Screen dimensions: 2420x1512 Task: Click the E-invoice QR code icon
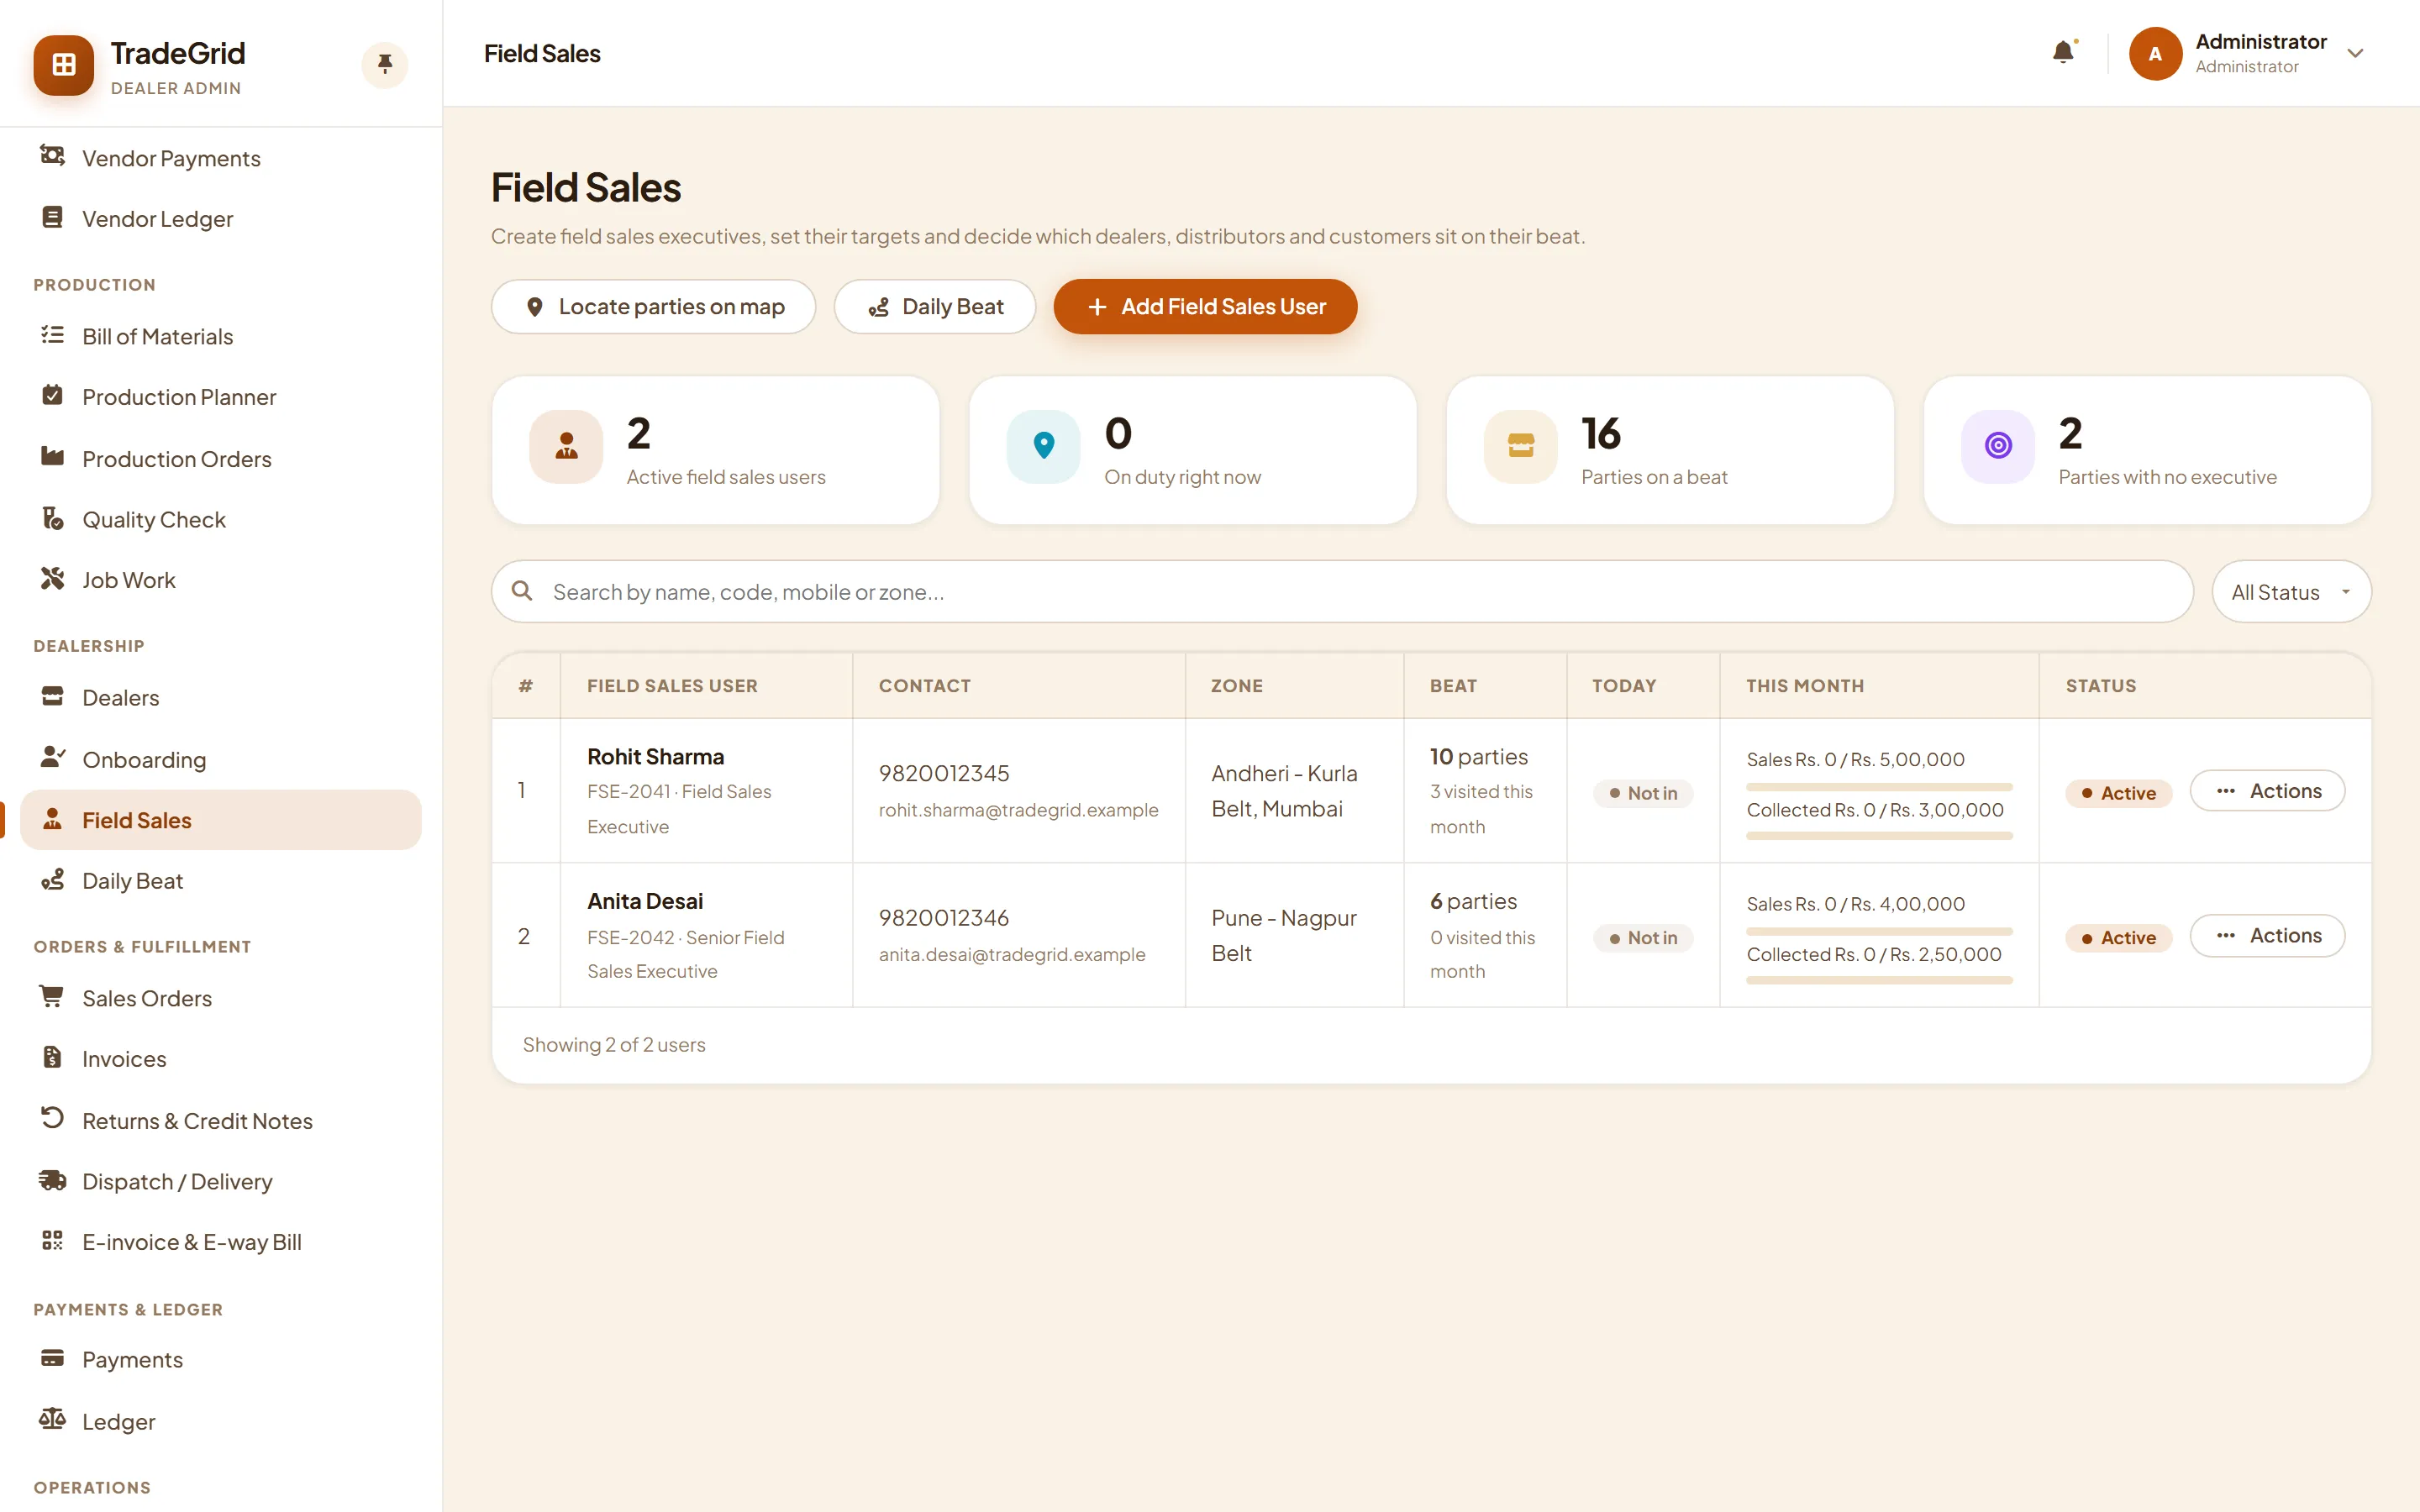click(x=52, y=1240)
